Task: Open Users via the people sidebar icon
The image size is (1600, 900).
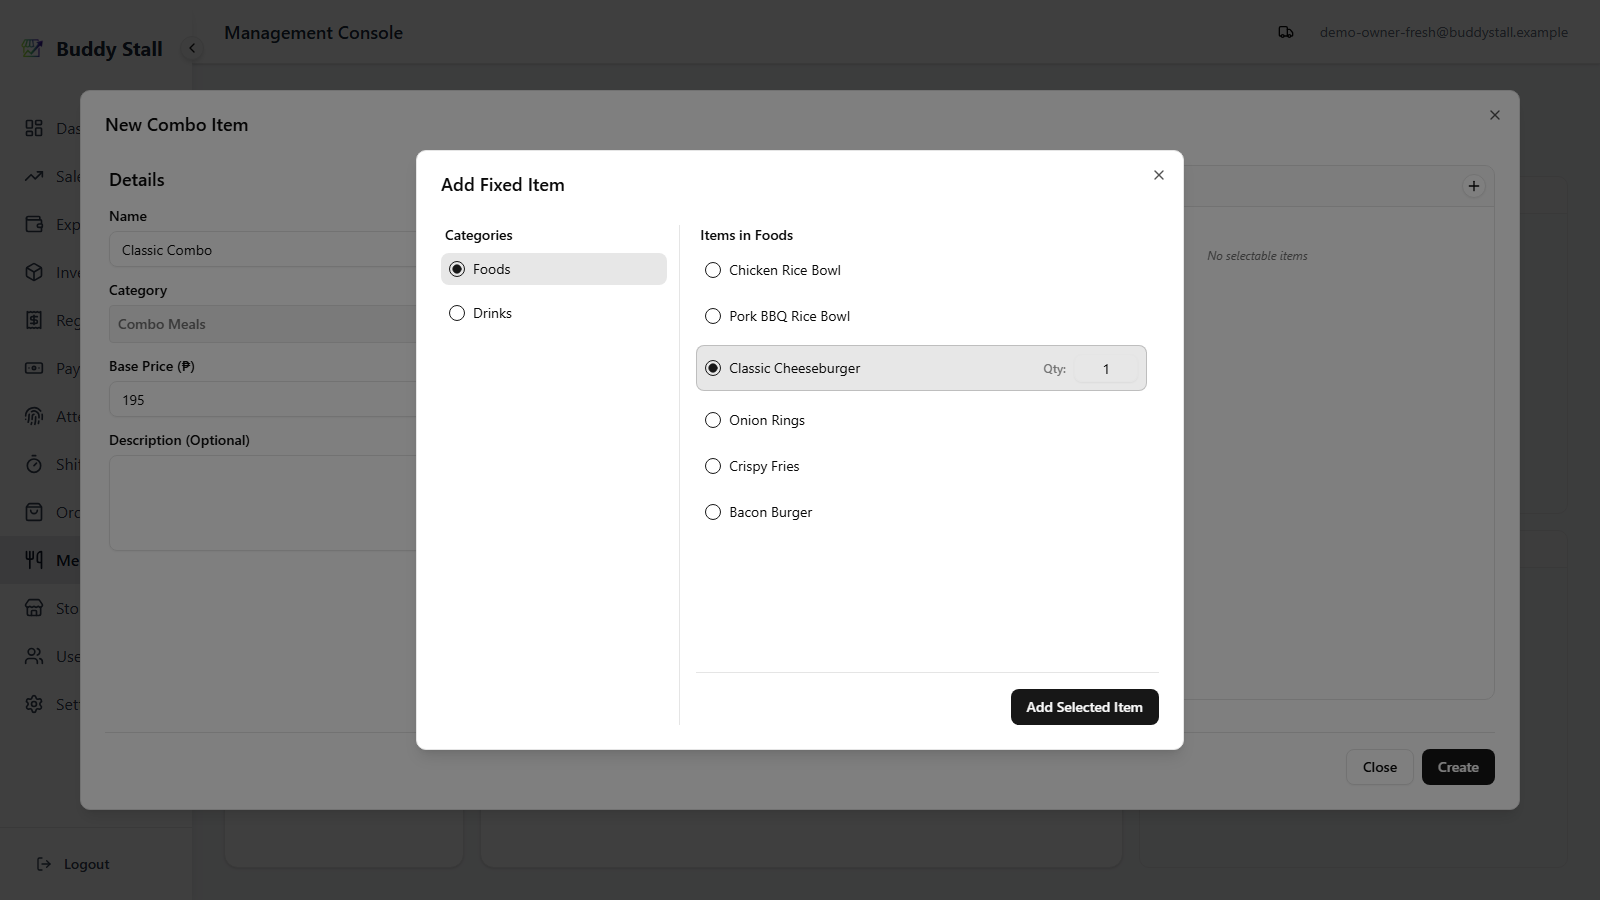Action: (x=34, y=656)
